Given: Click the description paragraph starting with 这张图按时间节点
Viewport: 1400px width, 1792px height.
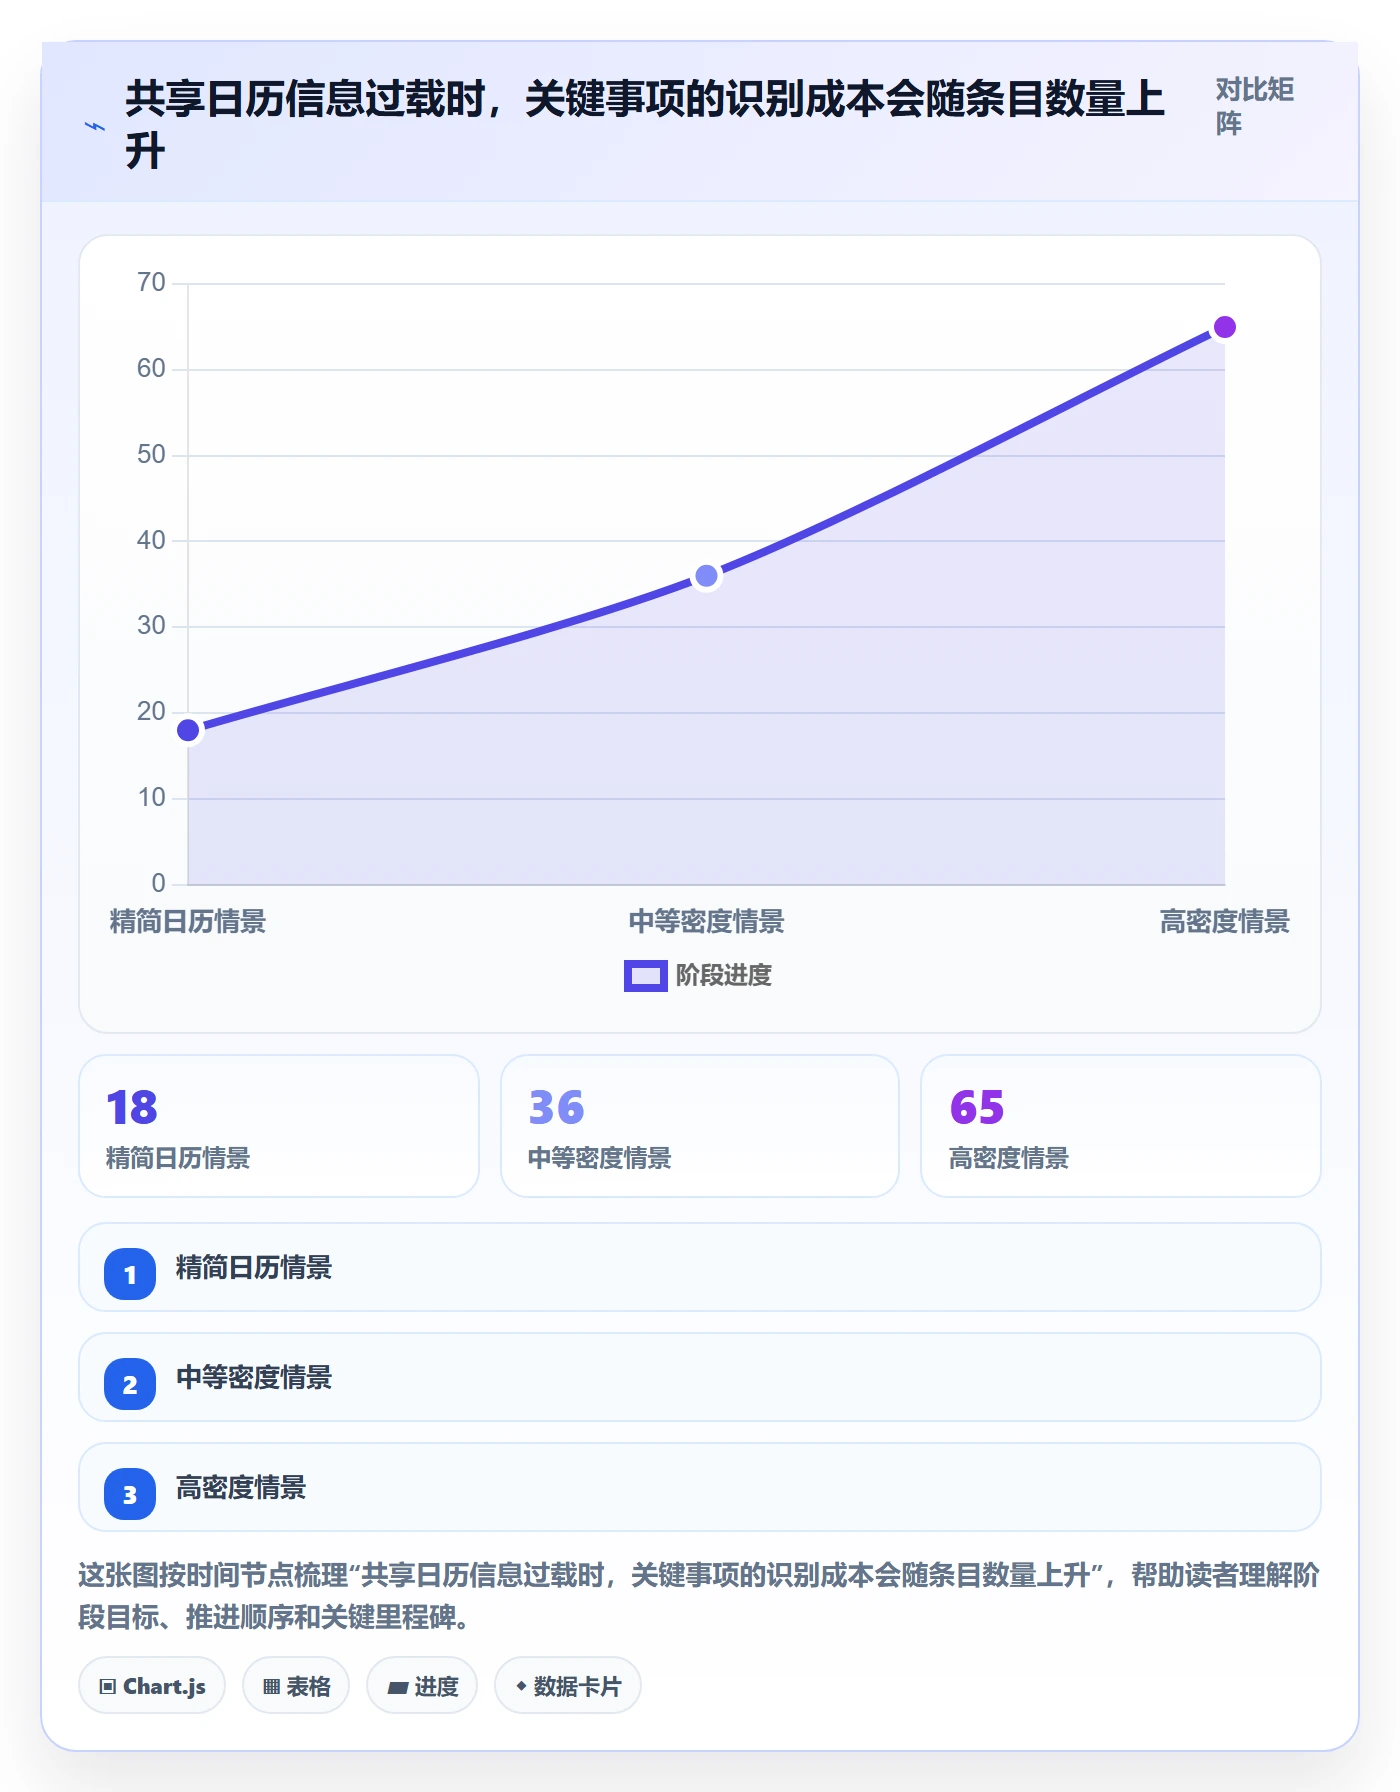Looking at the screenshot, I should 699,1596.
